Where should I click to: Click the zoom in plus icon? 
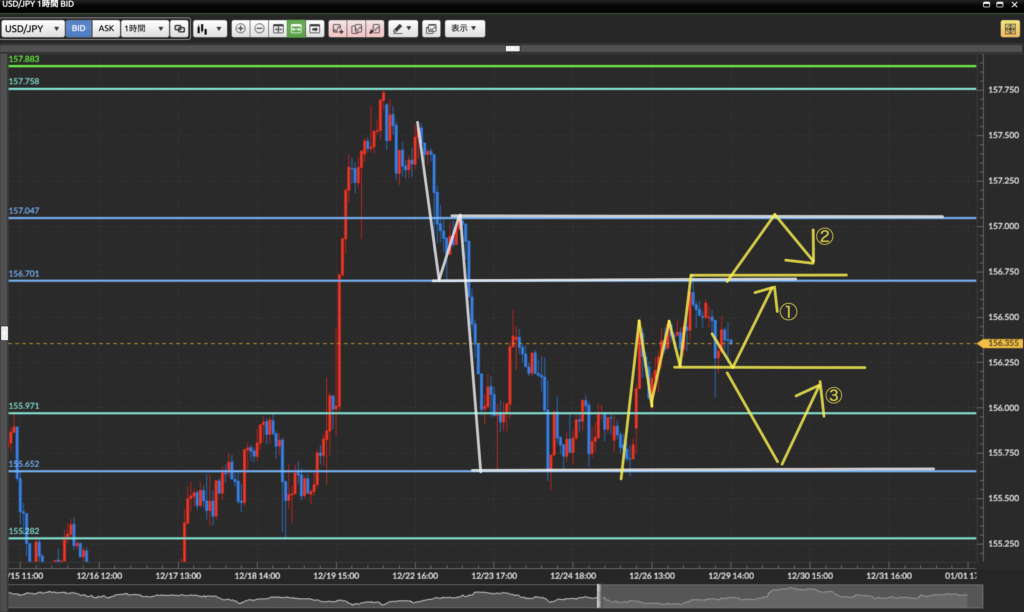point(240,29)
